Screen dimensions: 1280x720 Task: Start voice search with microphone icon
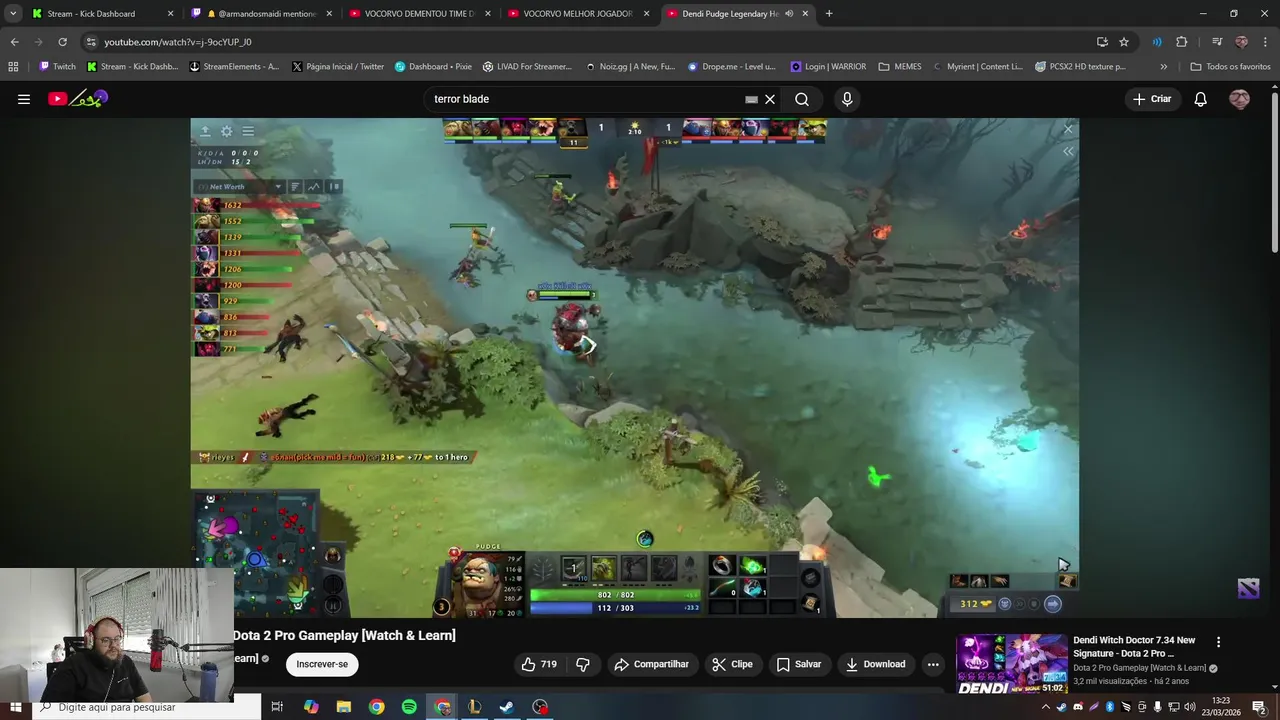point(847,99)
